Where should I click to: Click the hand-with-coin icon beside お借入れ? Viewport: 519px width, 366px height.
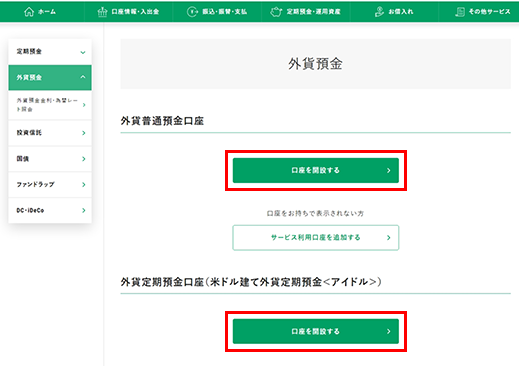[379, 12]
